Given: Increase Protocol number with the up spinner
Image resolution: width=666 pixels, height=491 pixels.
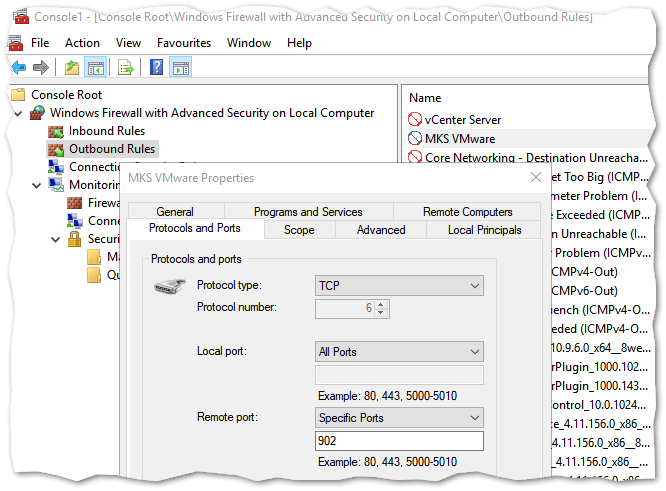Looking at the screenshot, I should point(381,305).
